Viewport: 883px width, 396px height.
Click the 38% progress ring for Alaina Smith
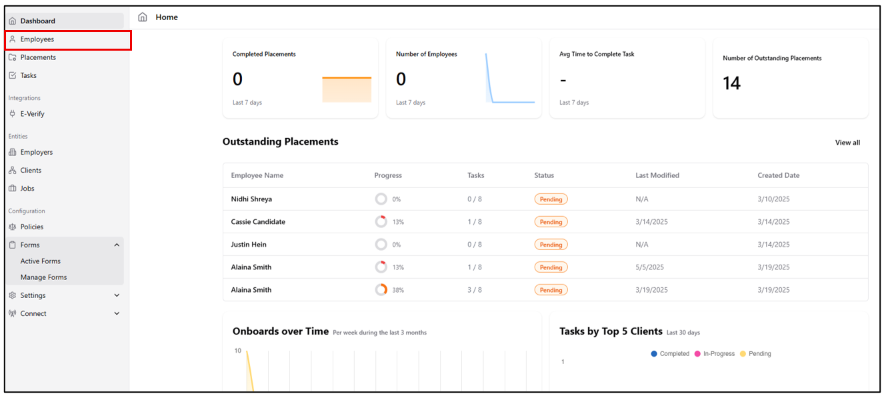point(381,290)
